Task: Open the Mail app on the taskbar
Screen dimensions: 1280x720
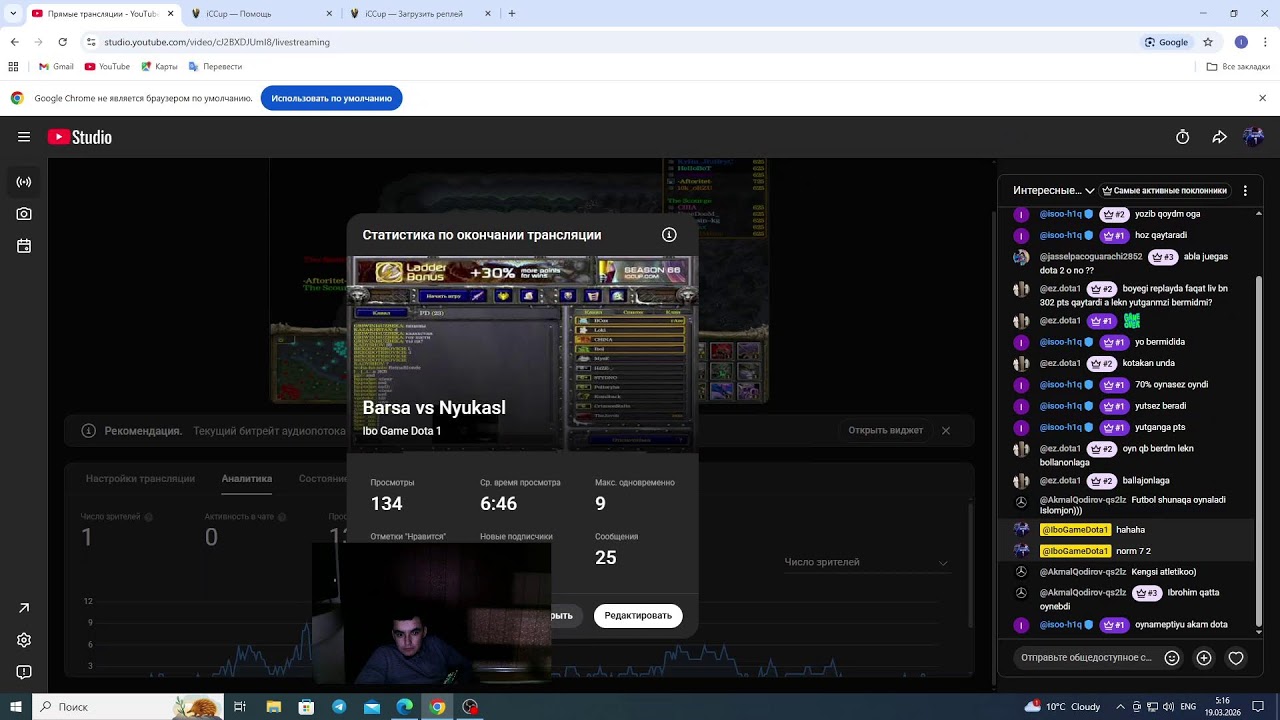Action: point(372,707)
